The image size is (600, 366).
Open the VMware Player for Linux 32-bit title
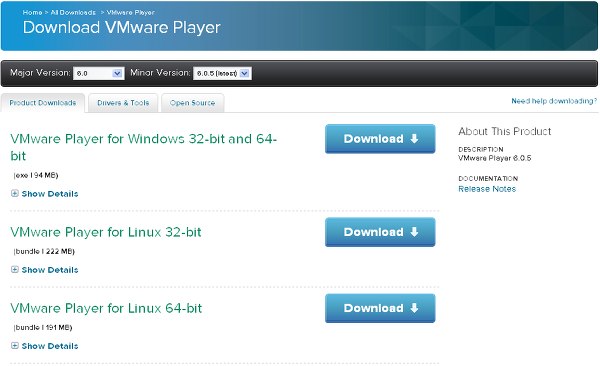tap(106, 232)
